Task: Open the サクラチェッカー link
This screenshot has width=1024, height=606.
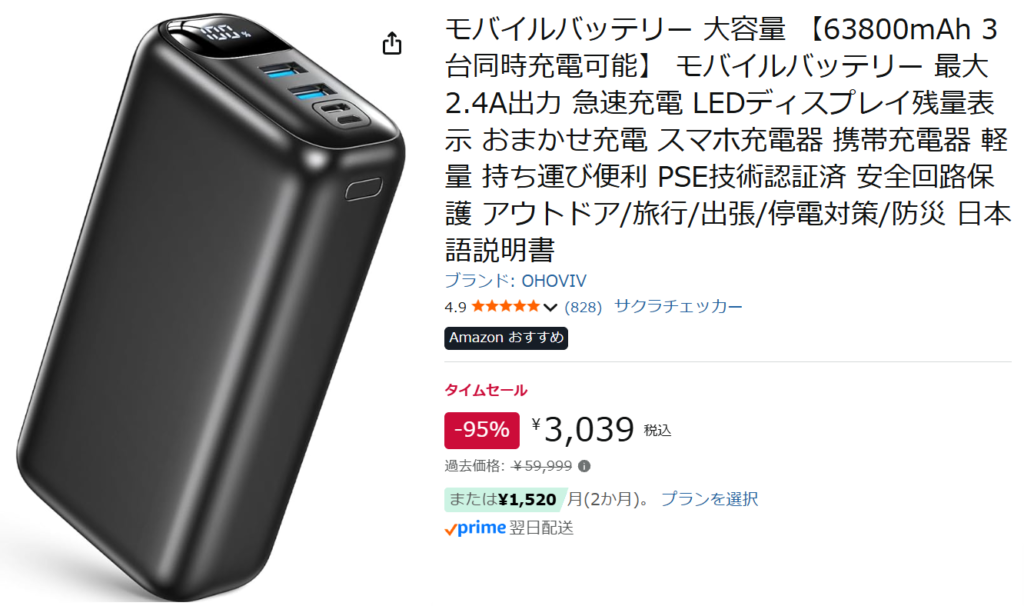Action: (678, 306)
